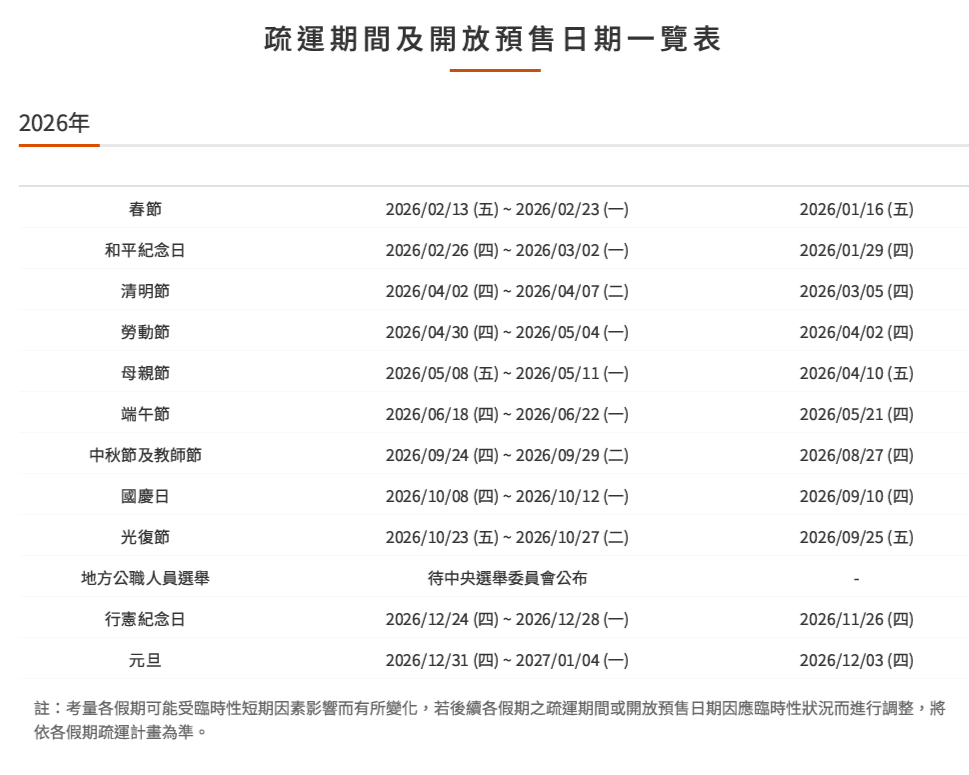Image resolution: width=969 pixels, height=775 pixels.
Task: Click the 和平紀念日 row label
Action: (x=145, y=251)
